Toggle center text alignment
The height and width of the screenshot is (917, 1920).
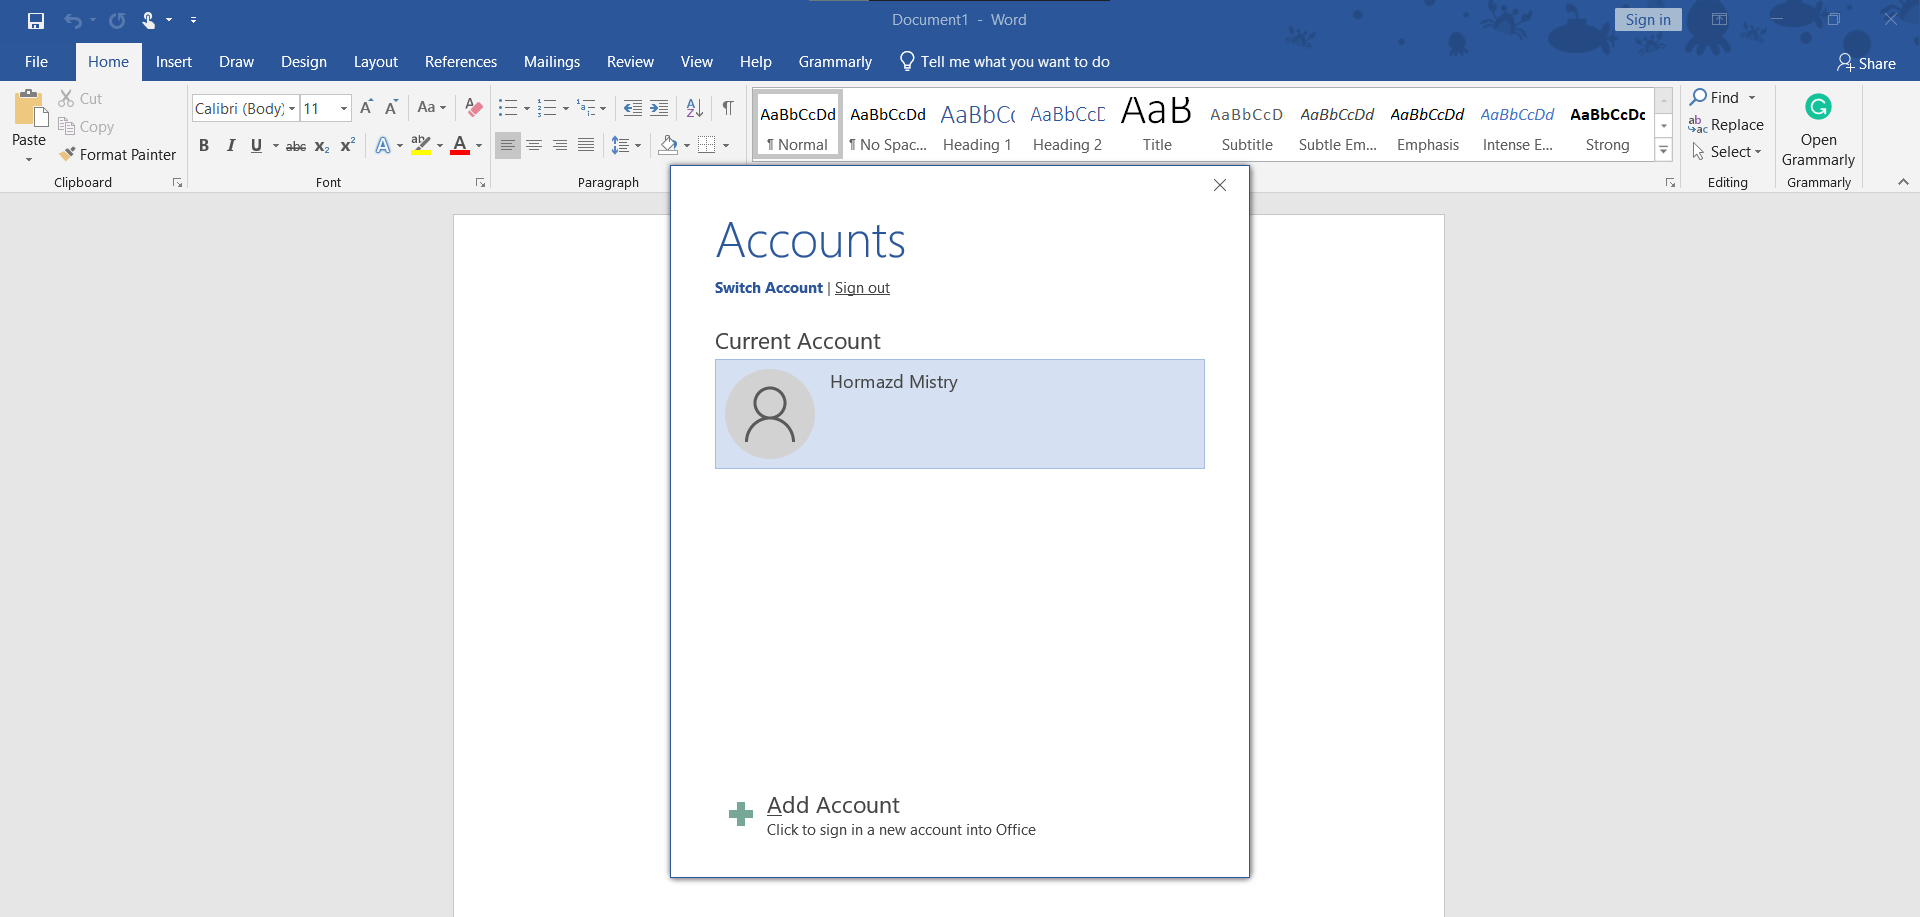[534, 146]
